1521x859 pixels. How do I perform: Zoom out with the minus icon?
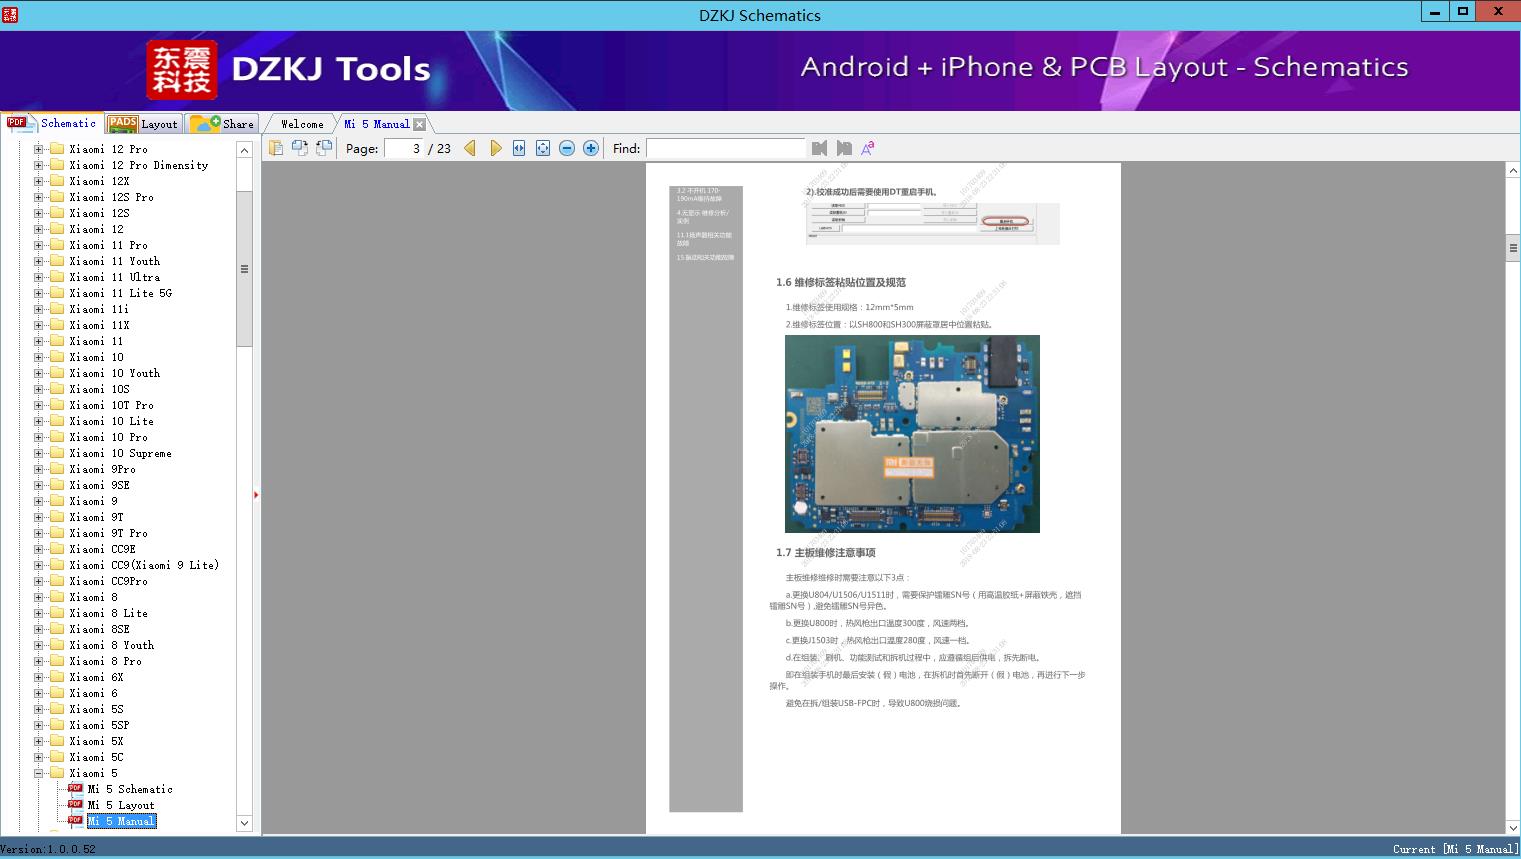click(567, 148)
